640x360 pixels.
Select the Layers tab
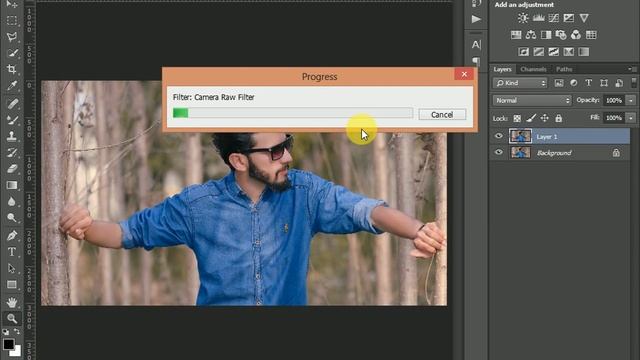pos(502,69)
